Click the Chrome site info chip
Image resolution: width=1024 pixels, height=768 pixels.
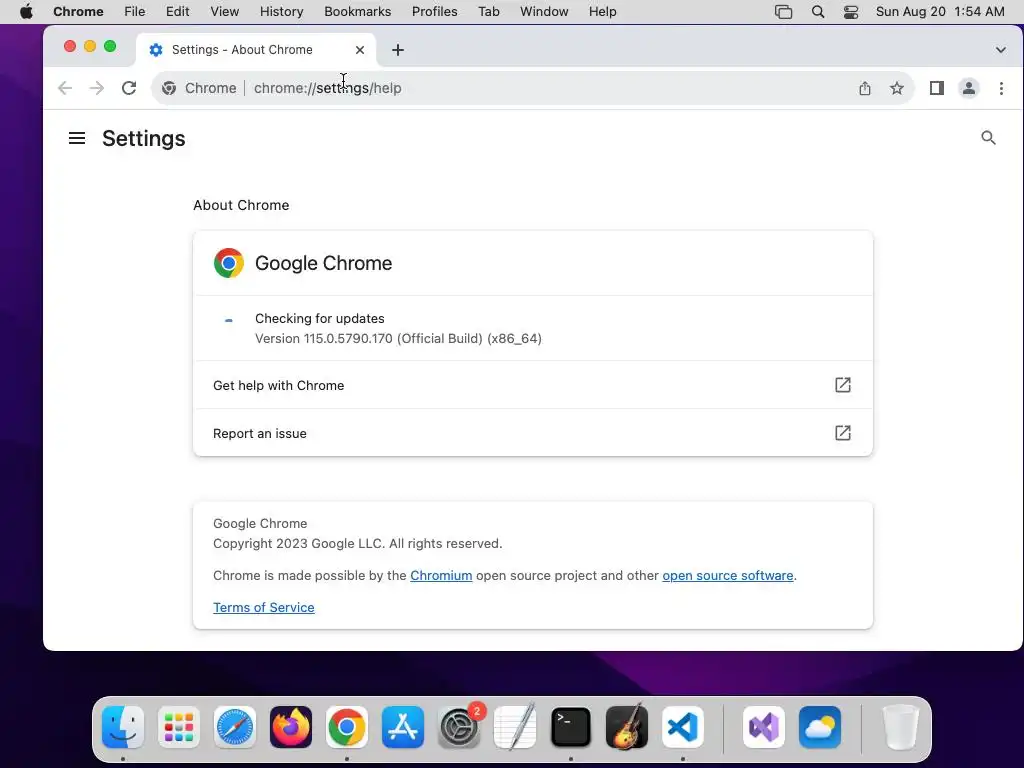199,88
